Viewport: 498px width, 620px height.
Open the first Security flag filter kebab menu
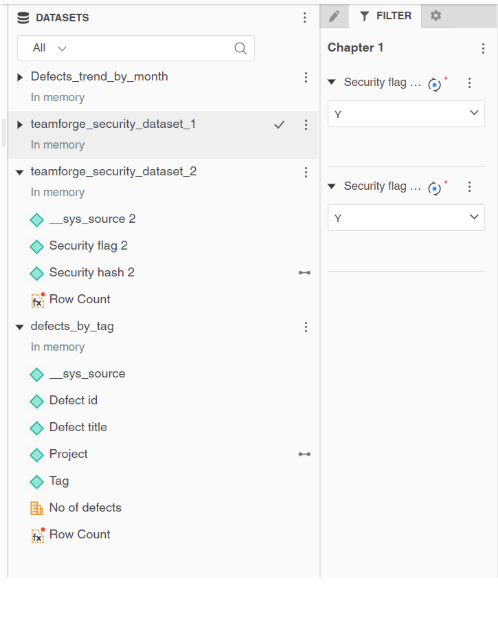pos(470,83)
